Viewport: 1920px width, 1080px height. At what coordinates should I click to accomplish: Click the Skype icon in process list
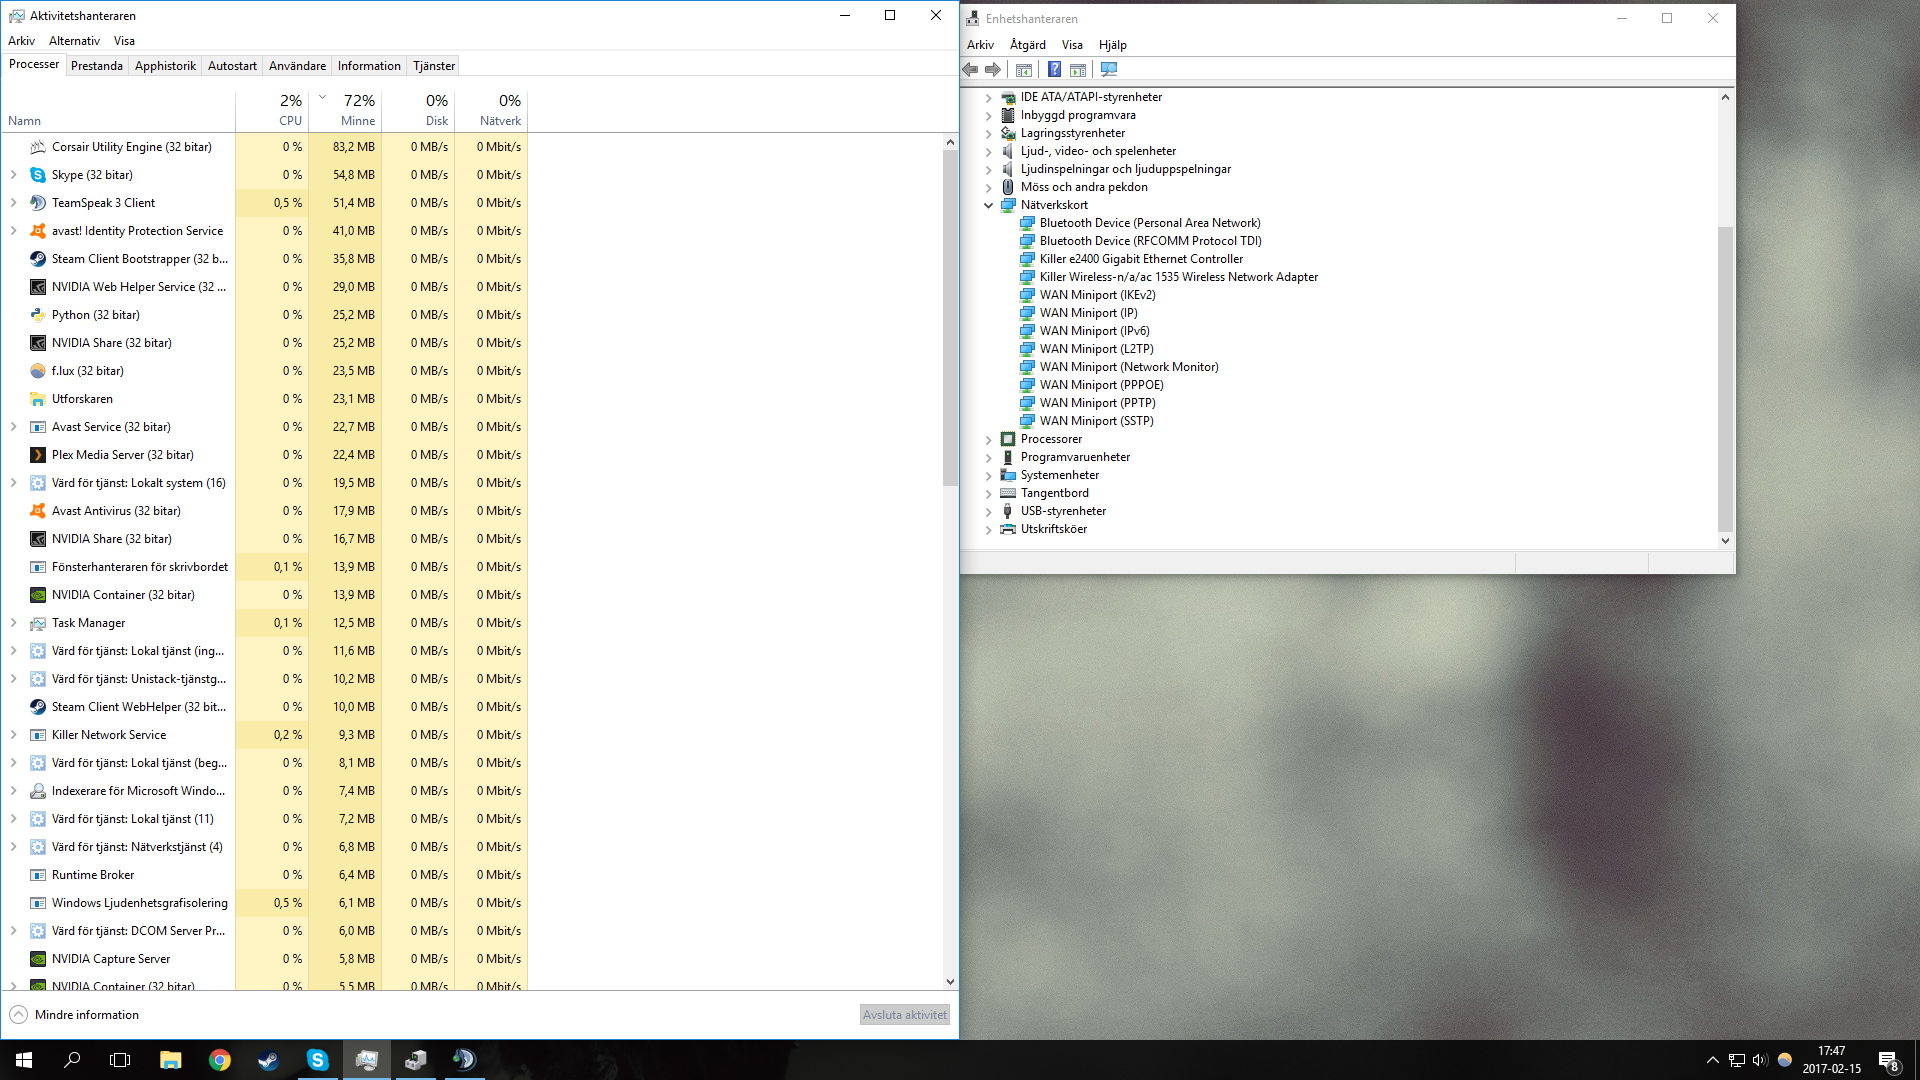pos(38,175)
